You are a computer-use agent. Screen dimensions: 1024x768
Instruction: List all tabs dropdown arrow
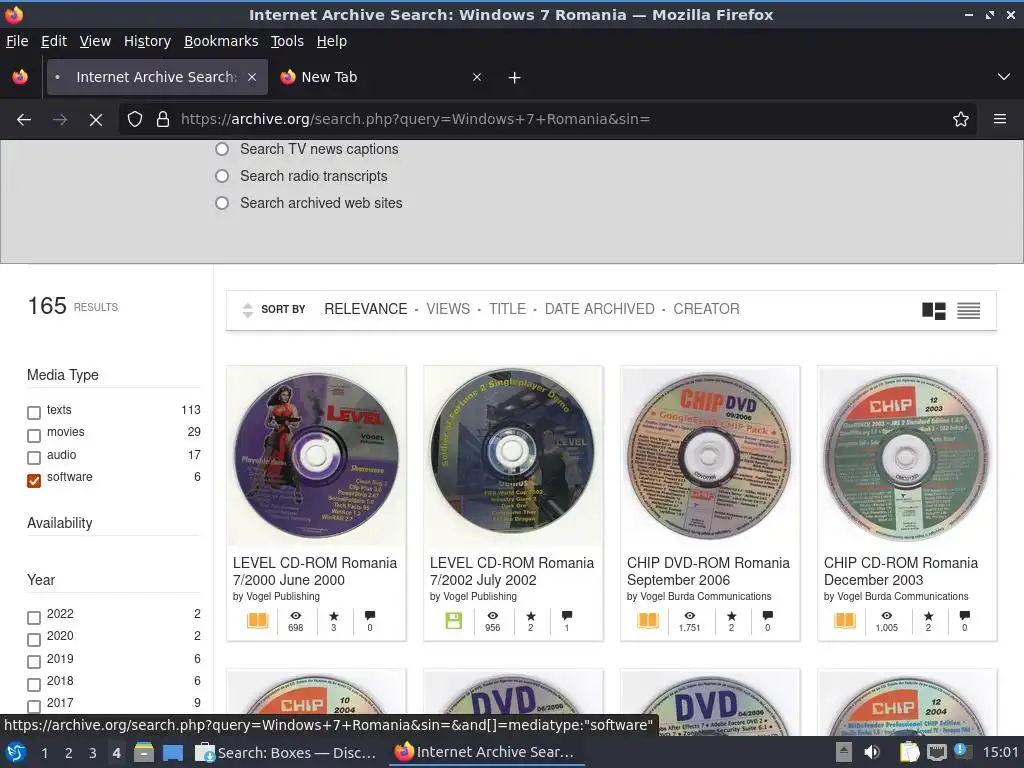coord(1004,77)
